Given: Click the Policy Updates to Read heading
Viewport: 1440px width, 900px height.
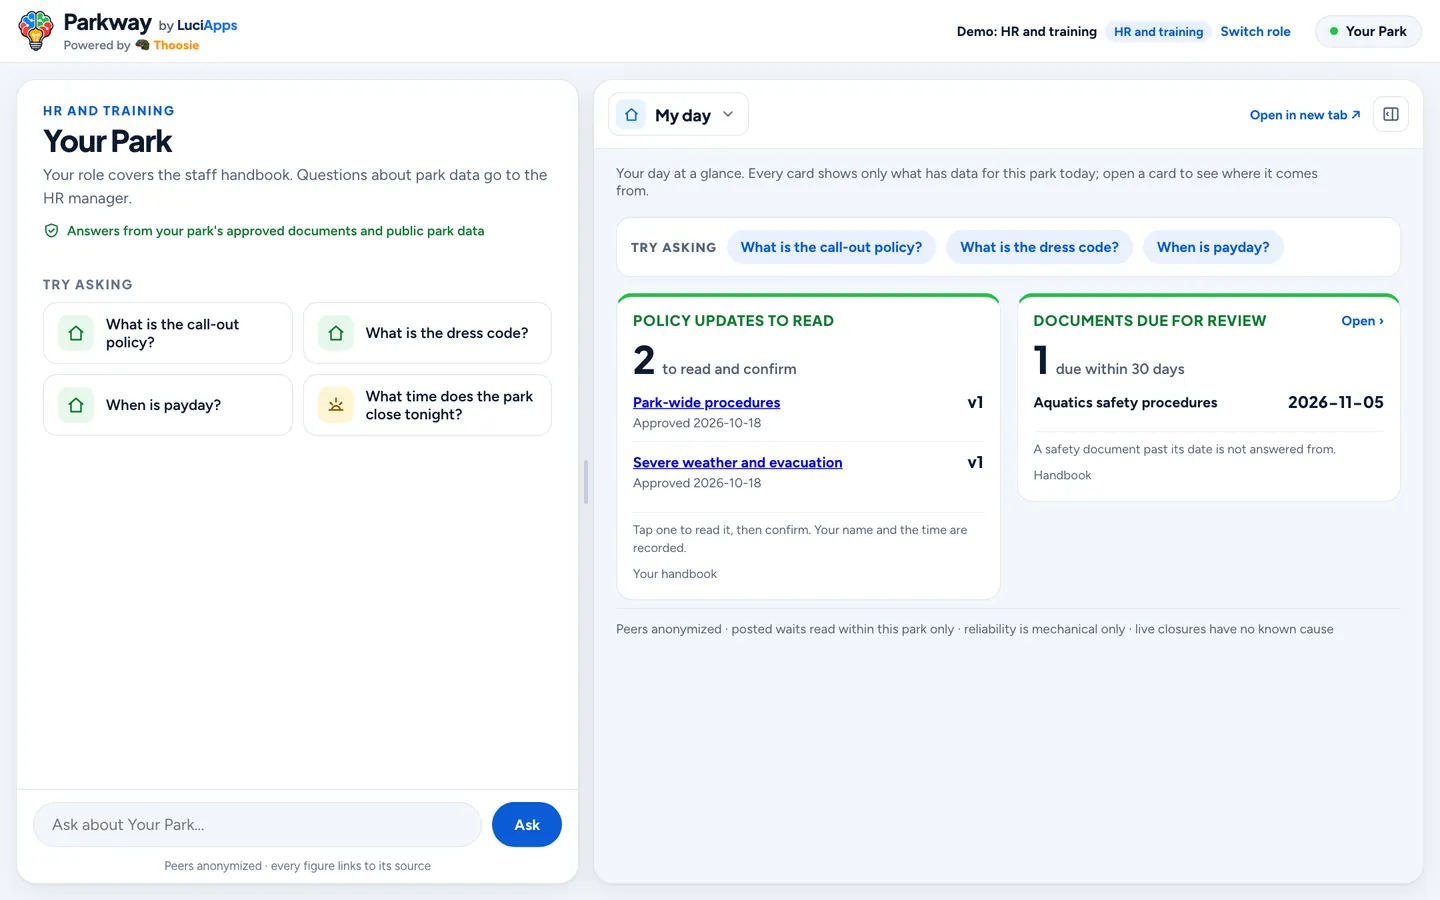Looking at the screenshot, I should (x=733, y=321).
